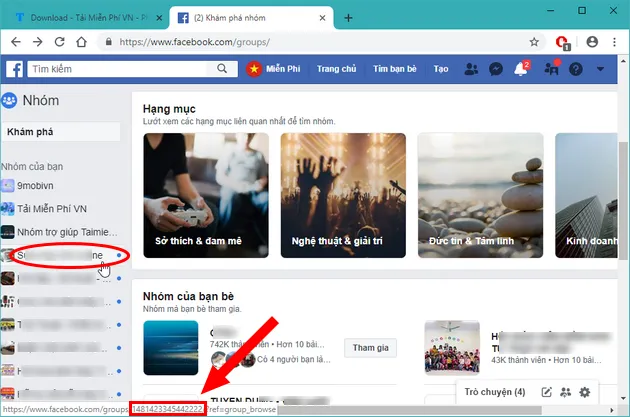Open Tìm bạn bè
This screenshot has width=630, height=417.
pyautogui.click(x=395, y=69)
